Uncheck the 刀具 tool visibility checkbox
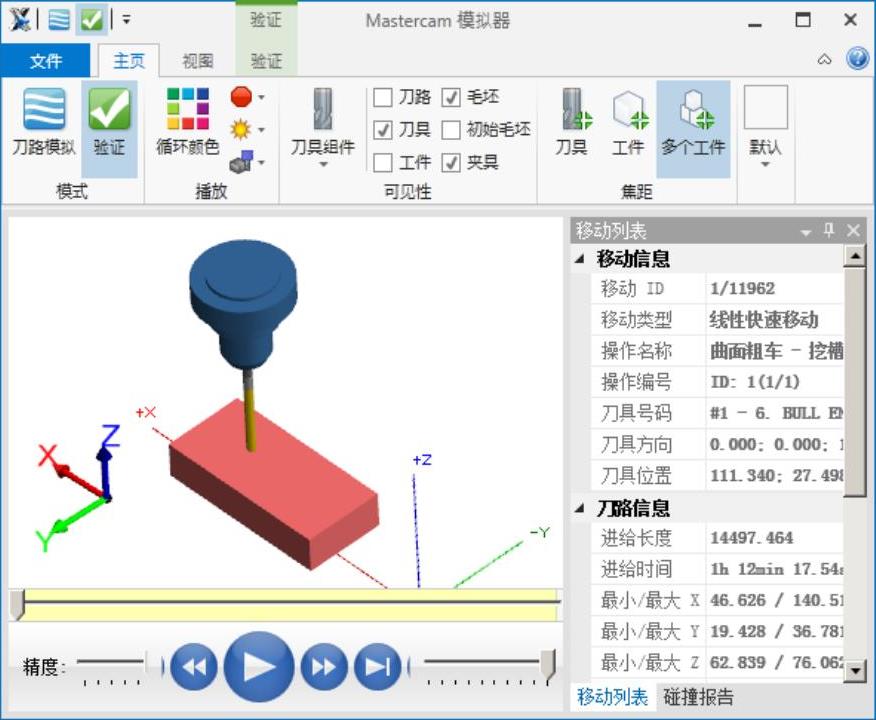The image size is (876, 720). tap(383, 130)
